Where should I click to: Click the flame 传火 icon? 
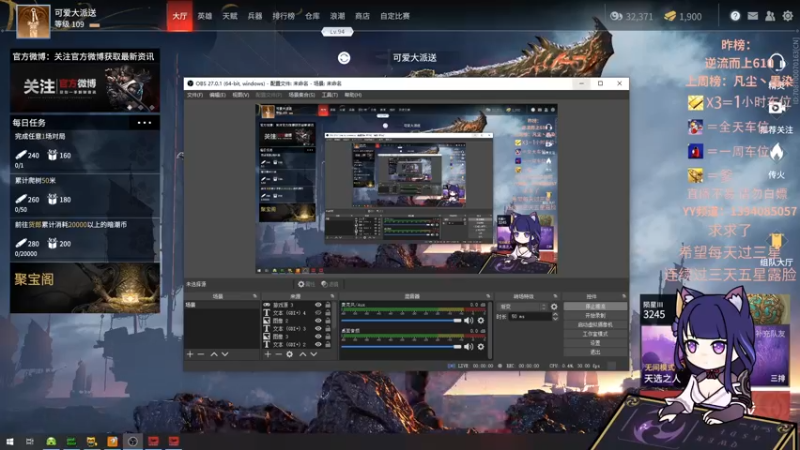pyautogui.click(x=777, y=152)
